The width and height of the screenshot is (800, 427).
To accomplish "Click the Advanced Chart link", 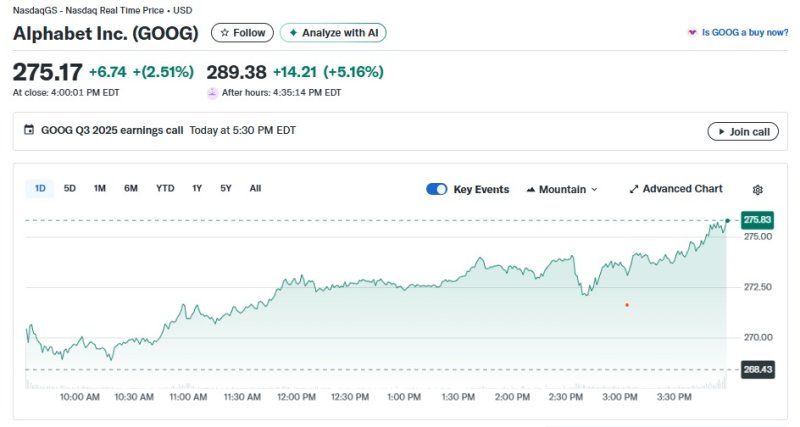I will point(682,189).
